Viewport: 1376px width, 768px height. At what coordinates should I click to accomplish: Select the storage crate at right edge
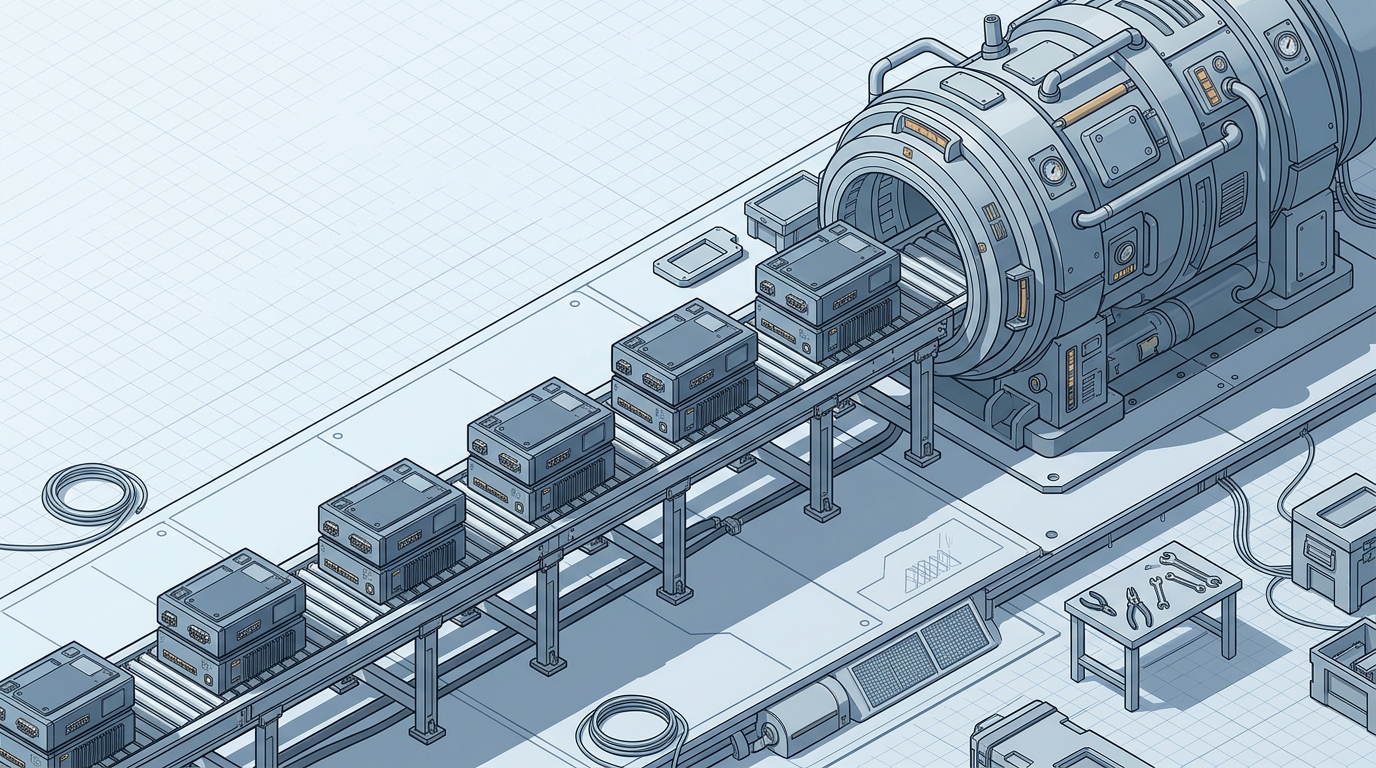[x=1337, y=540]
